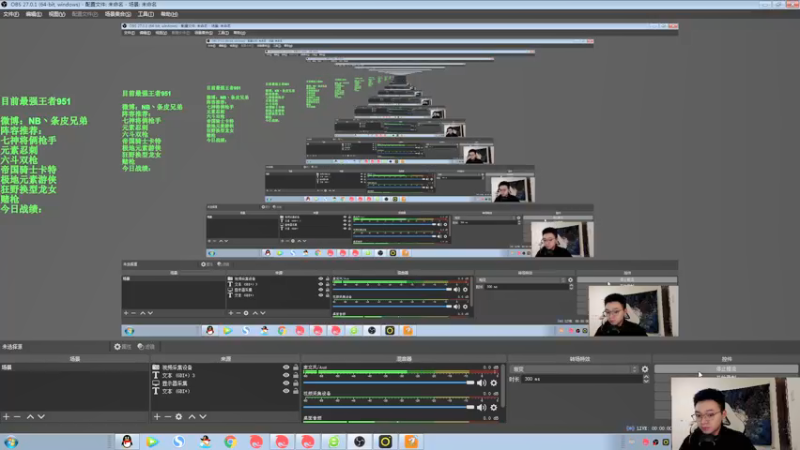Lock the 显示器采集 source
This screenshot has height=450, width=800.
[x=295, y=383]
